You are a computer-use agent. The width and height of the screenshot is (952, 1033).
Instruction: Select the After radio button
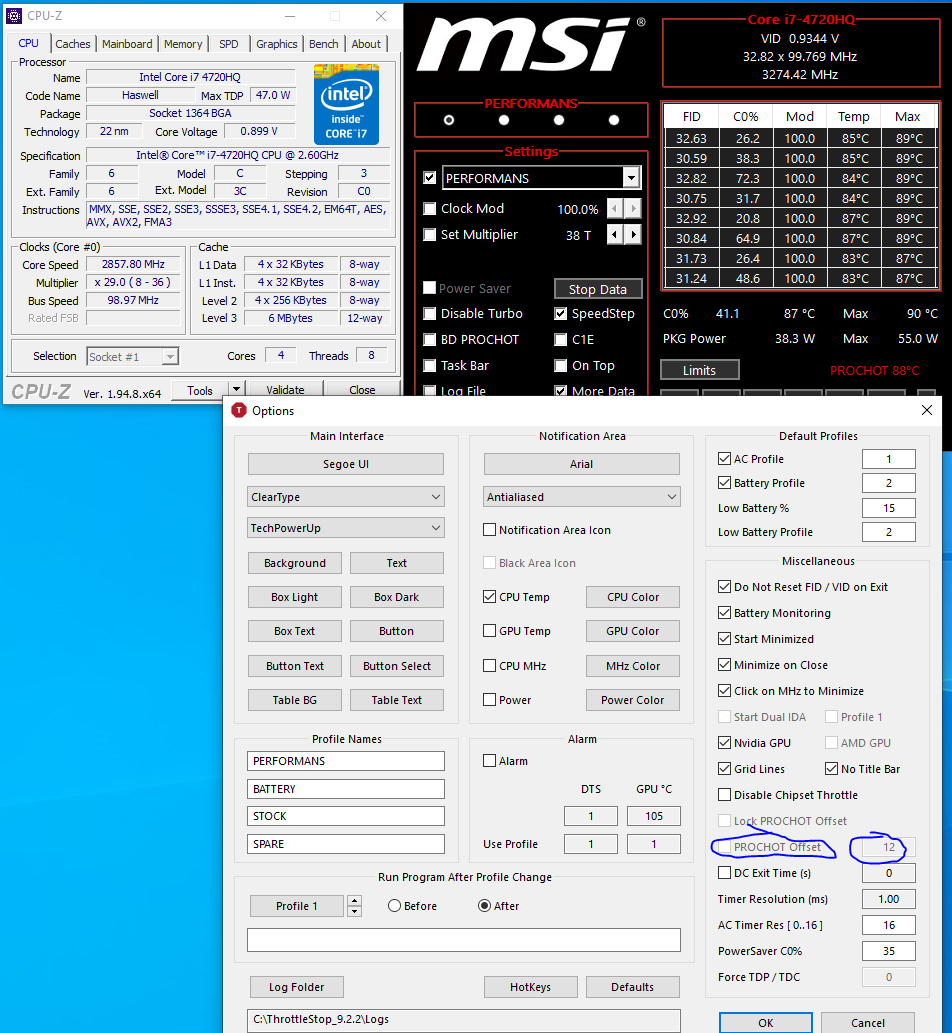484,906
